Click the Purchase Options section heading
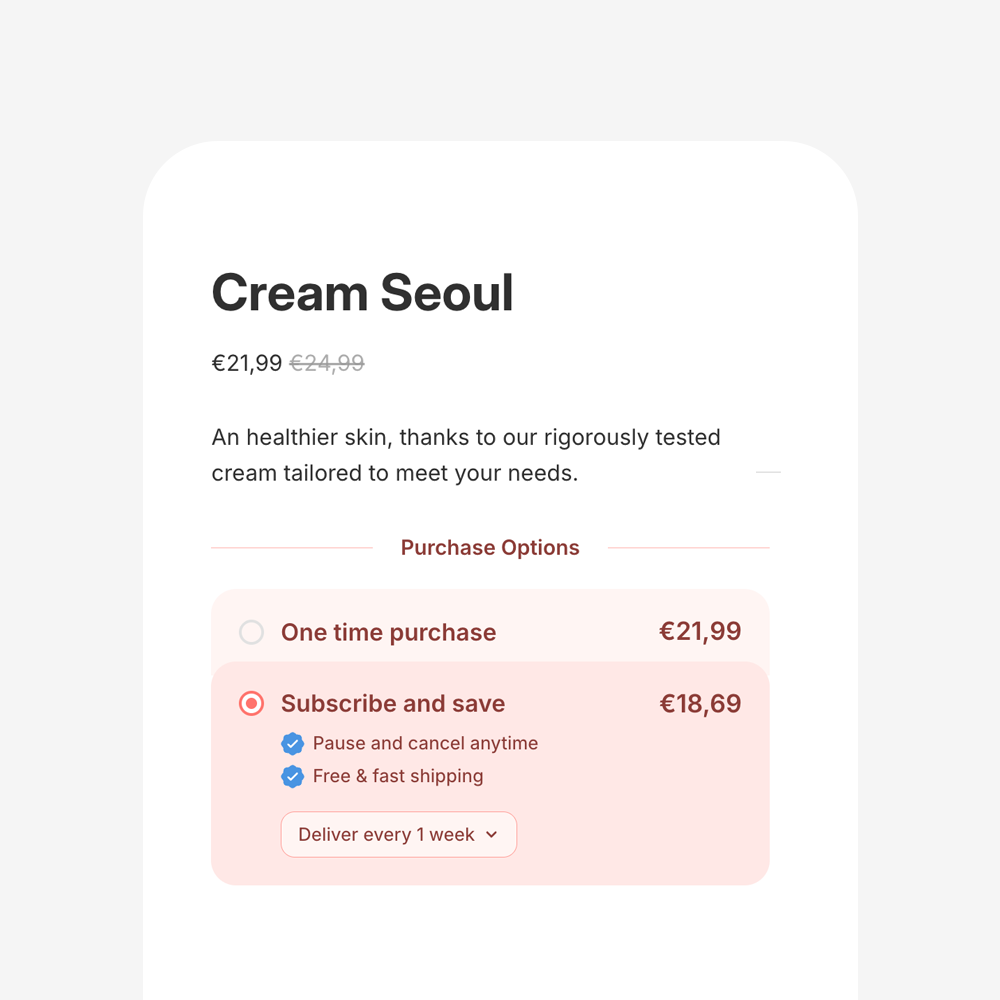The image size is (1000, 1000). (490, 547)
